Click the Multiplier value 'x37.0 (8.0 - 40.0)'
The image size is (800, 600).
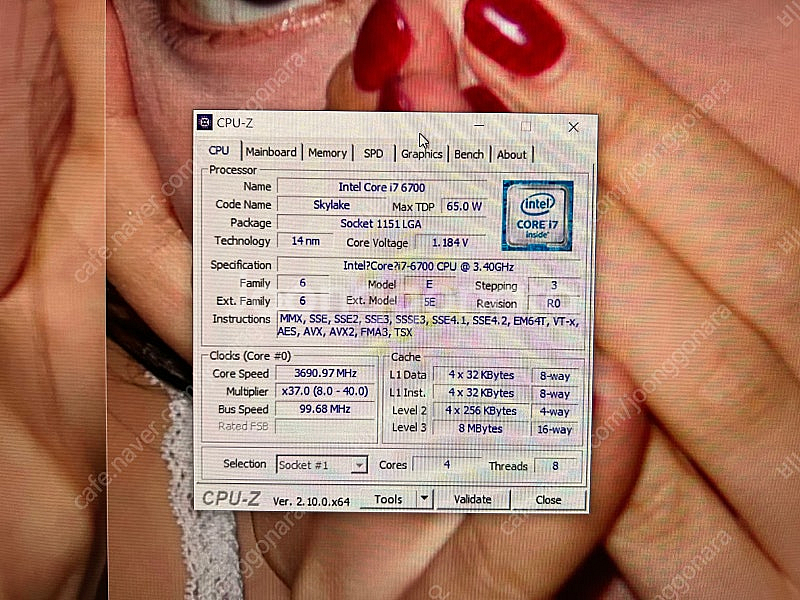[325, 391]
